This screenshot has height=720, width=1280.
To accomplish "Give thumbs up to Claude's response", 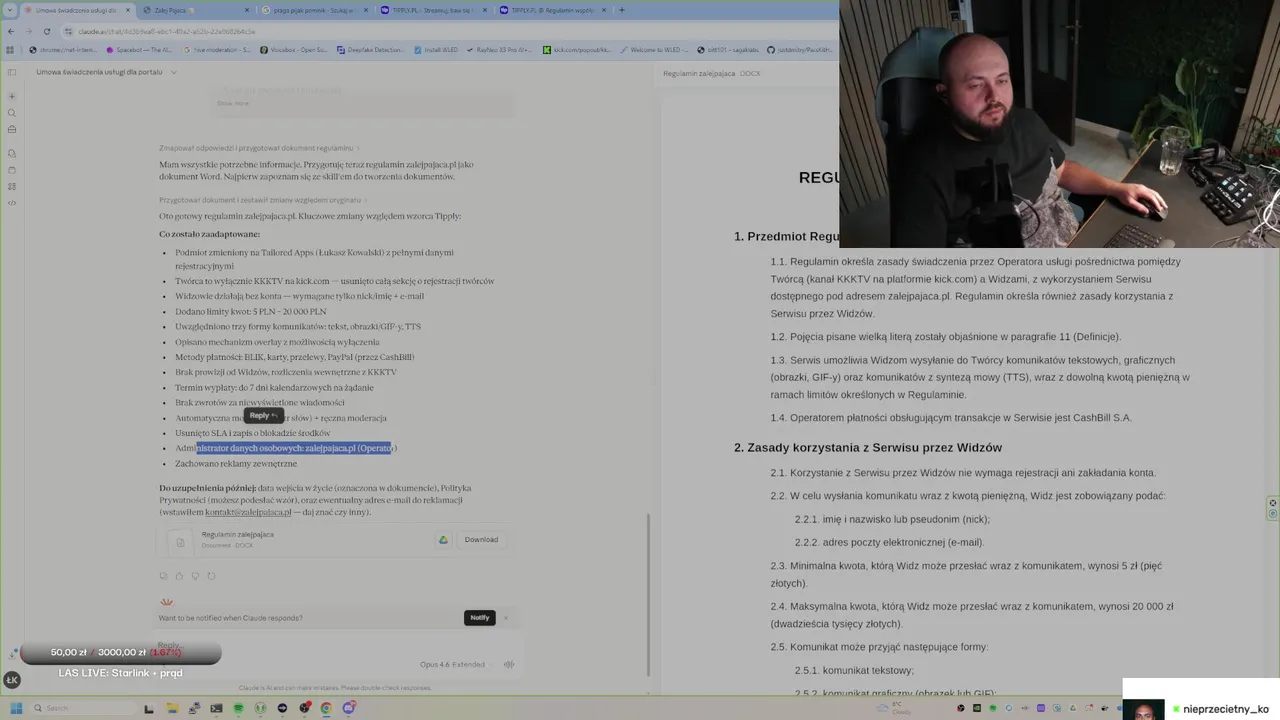I will point(179,576).
